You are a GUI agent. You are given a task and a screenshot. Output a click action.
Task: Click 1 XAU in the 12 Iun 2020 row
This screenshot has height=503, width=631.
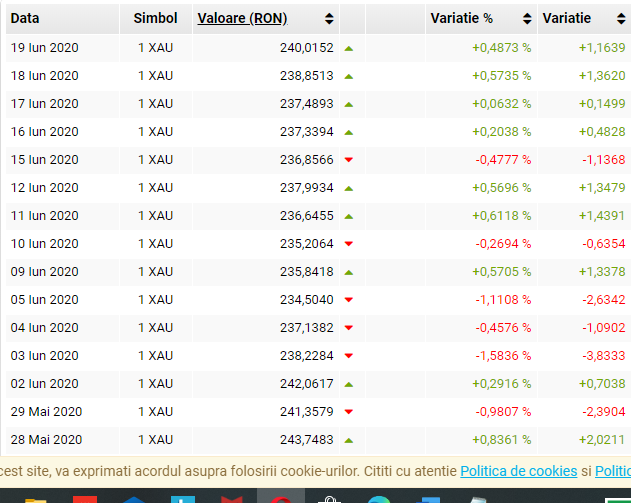(x=155, y=187)
